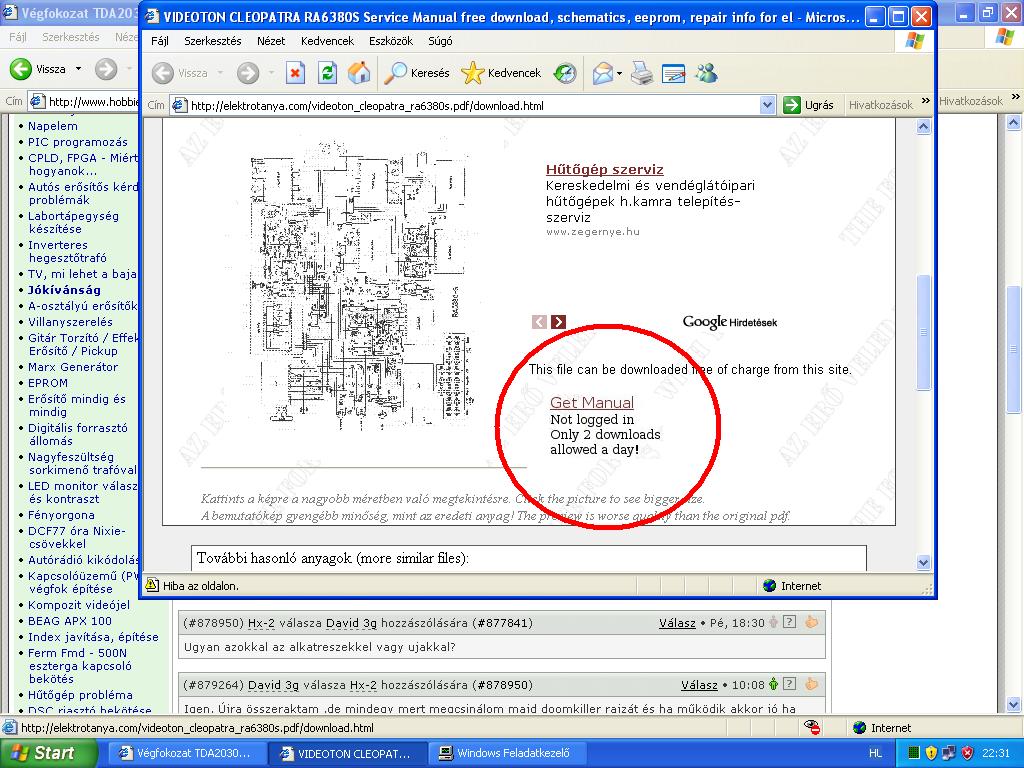The height and width of the screenshot is (768, 1024).
Task: Switch to Windows Feladatkezelő taskbar button
Action: (x=507, y=753)
